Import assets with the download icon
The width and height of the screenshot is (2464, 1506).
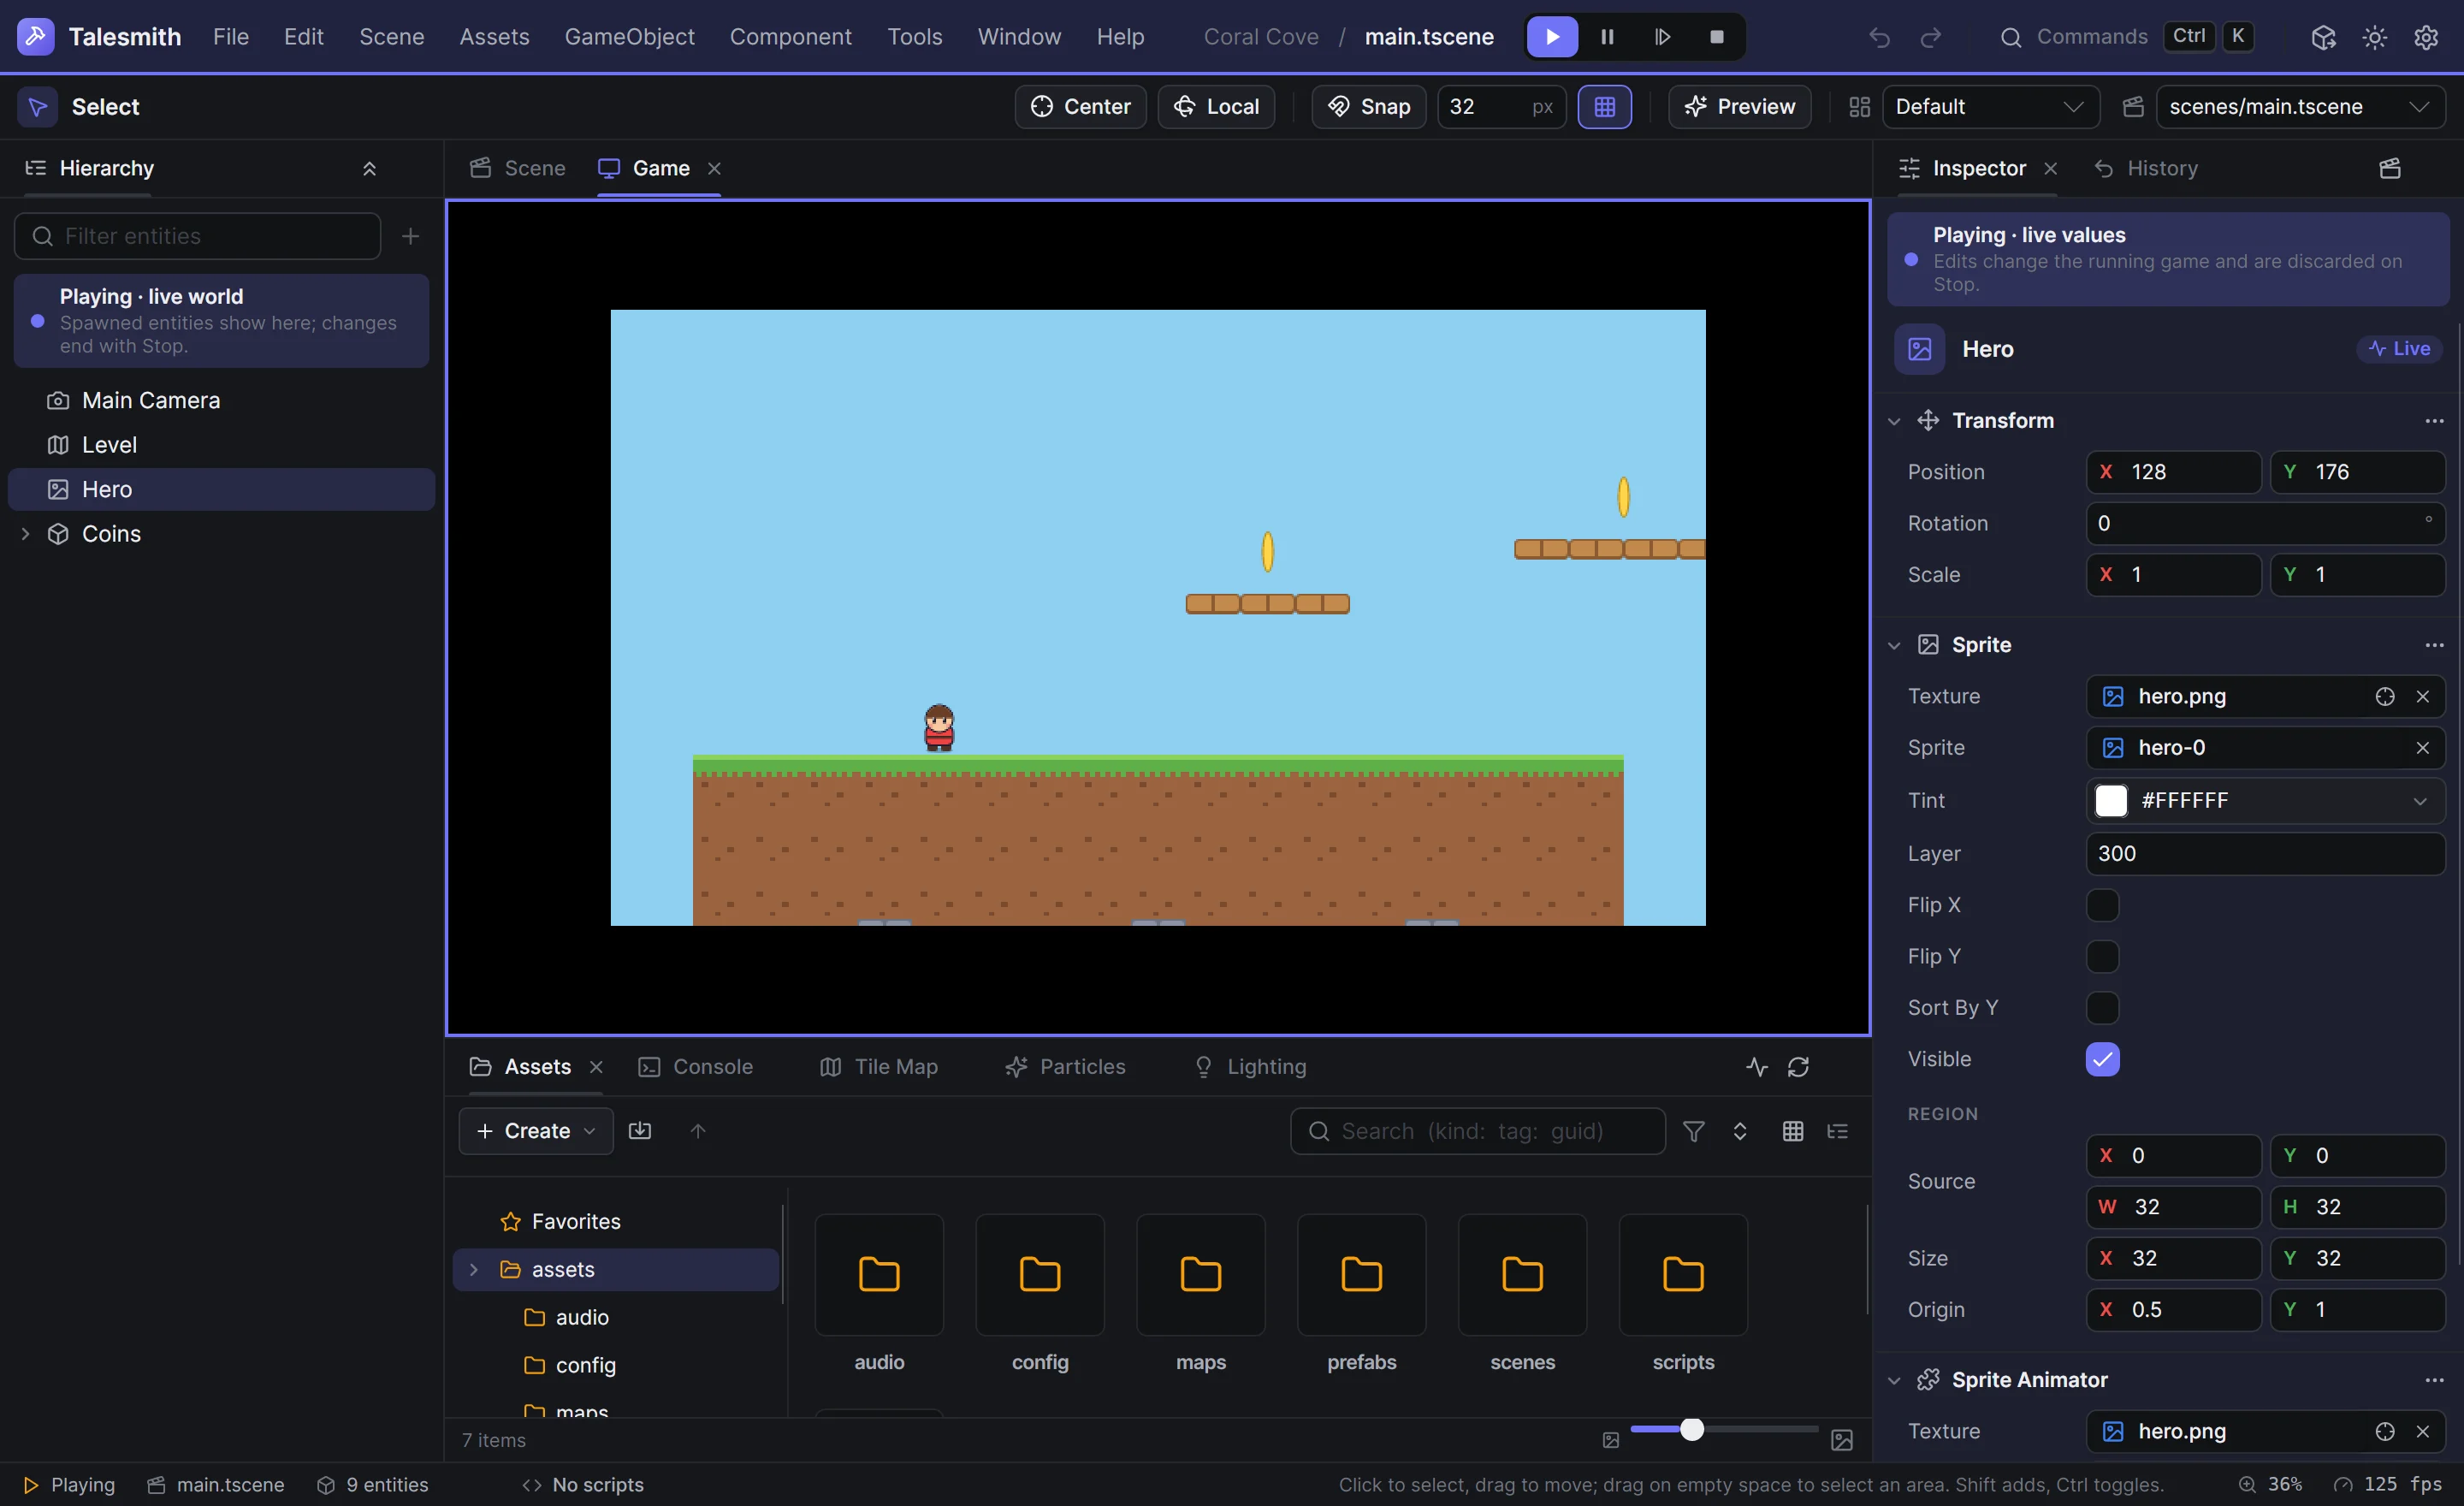click(639, 1131)
